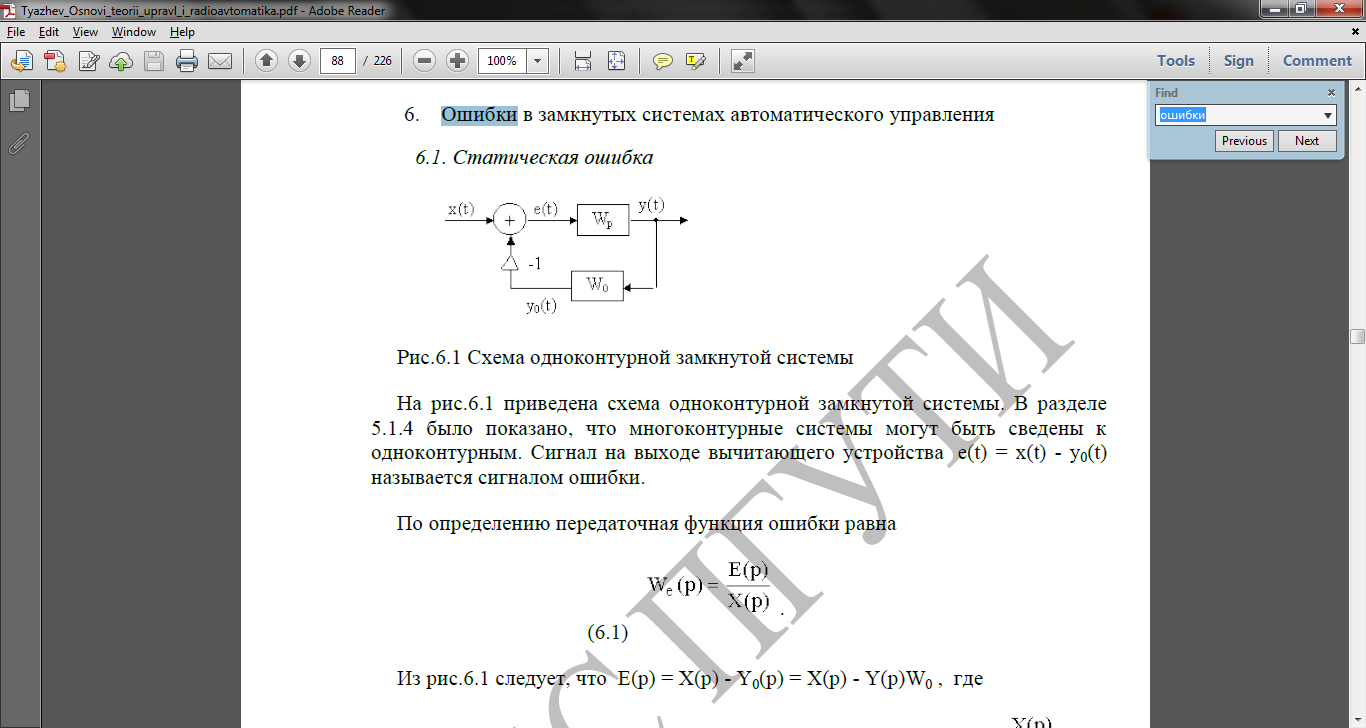Close the Find box

1331,92
